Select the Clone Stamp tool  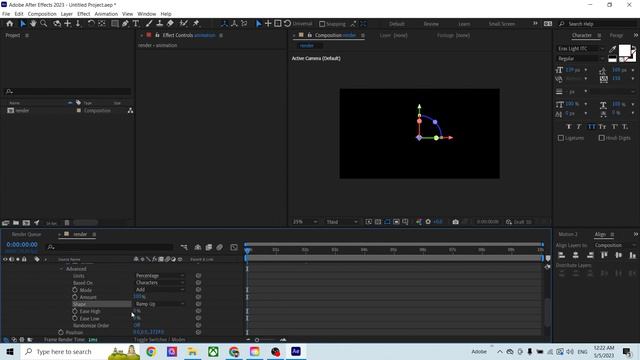[x=160, y=24]
